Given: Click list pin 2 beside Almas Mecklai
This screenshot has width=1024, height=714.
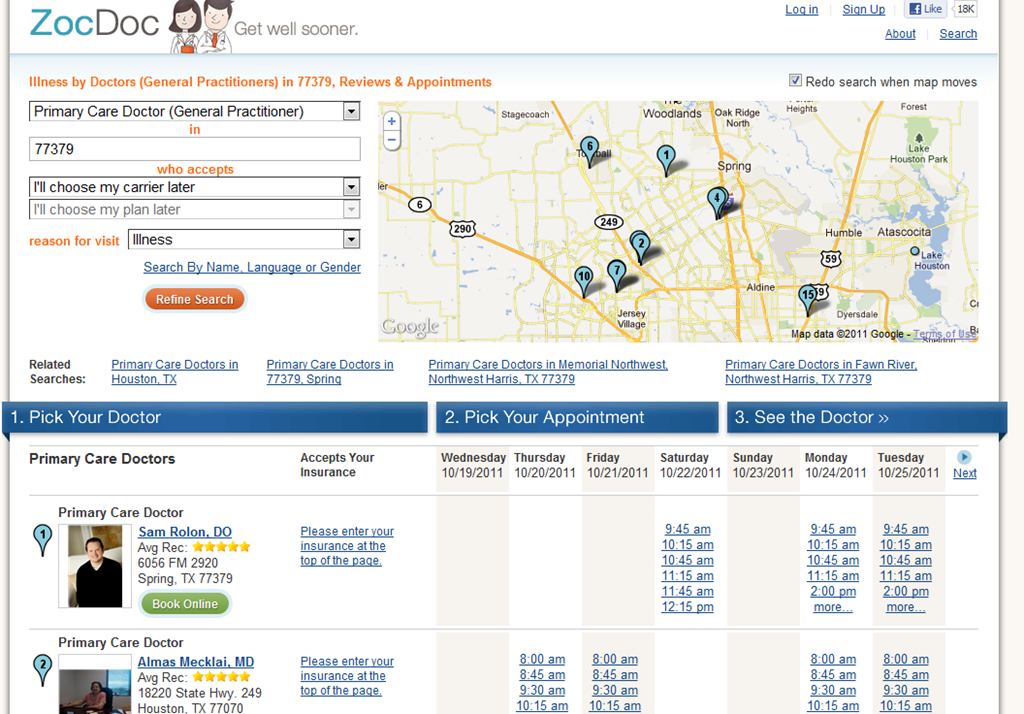Looking at the screenshot, I should tap(42, 670).
